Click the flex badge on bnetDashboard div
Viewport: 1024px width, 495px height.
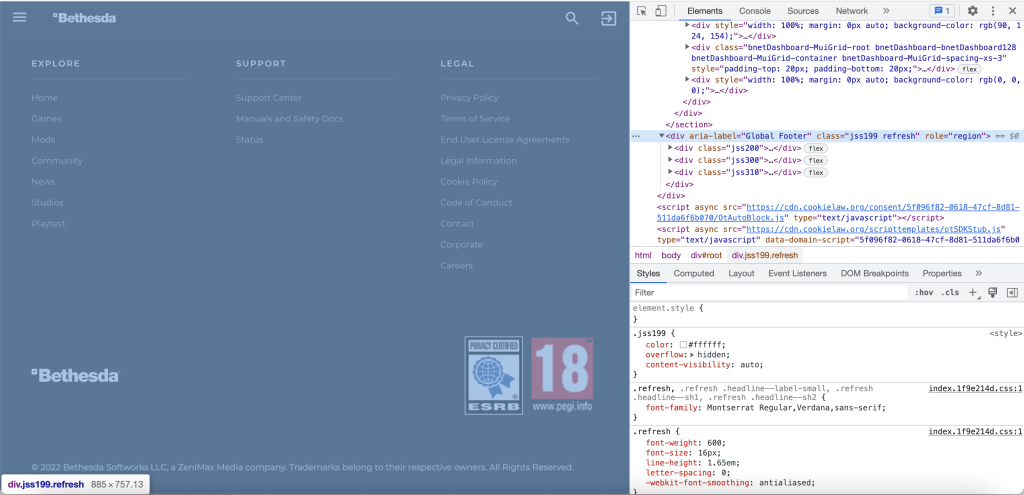click(969, 69)
